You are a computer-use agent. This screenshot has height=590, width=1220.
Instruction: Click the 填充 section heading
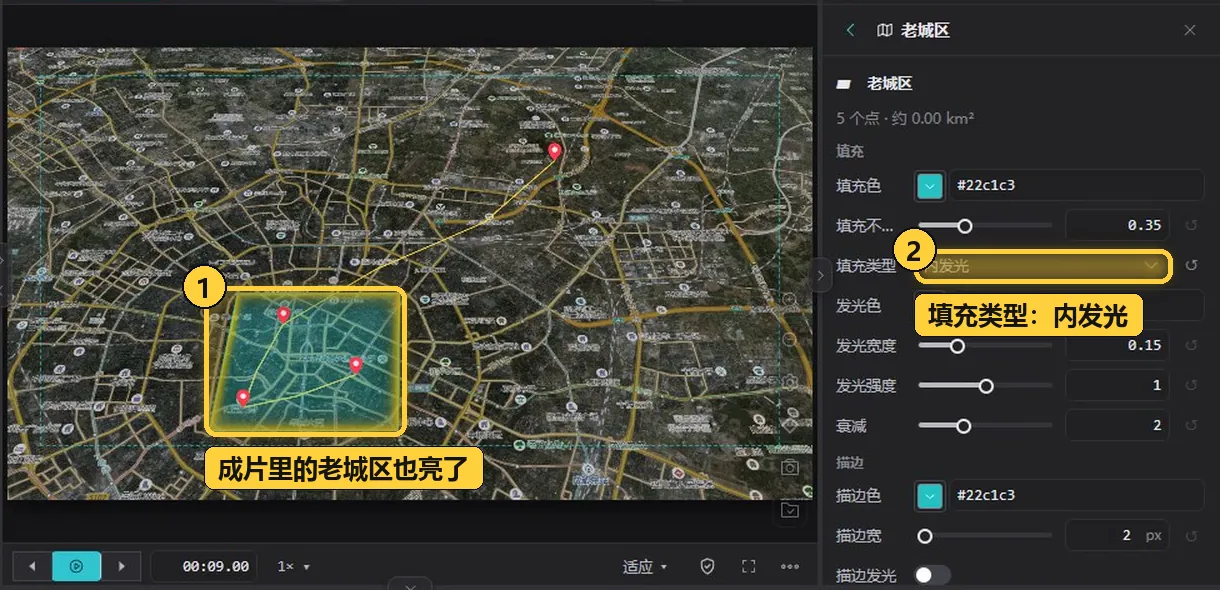point(850,151)
